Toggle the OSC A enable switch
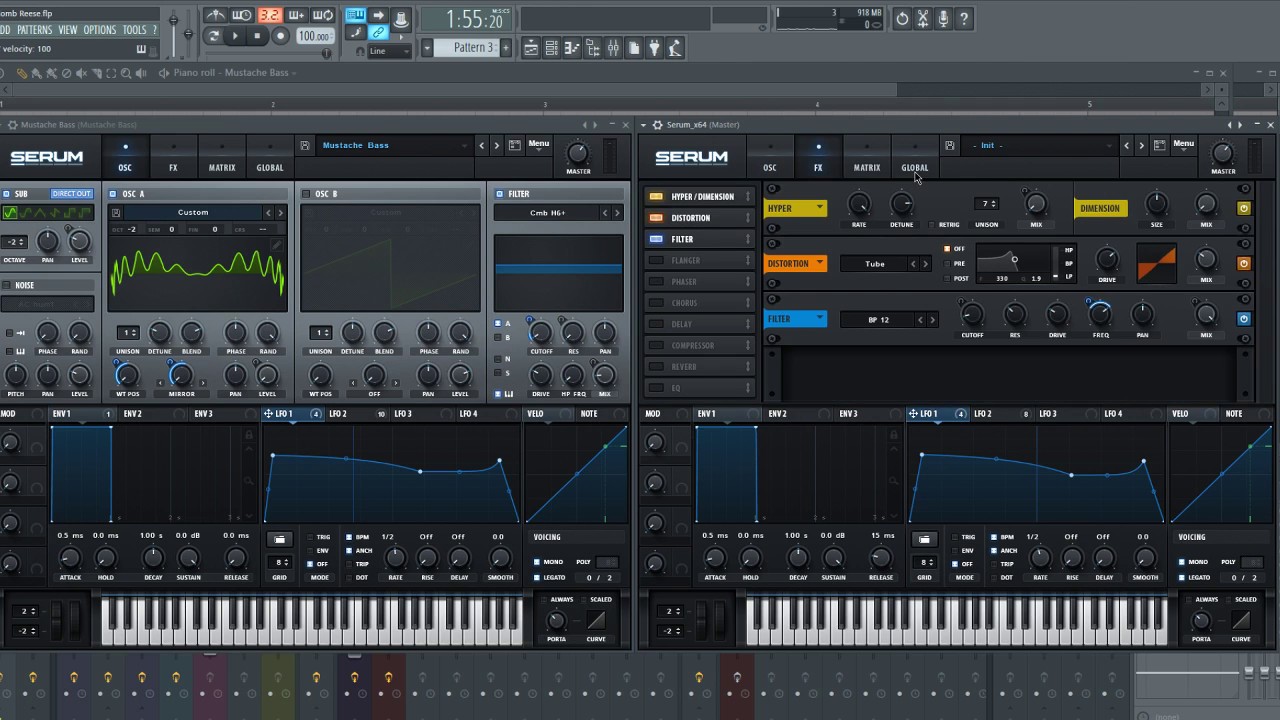Image resolution: width=1280 pixels, height=720 pixels. (x=113, y=194)
